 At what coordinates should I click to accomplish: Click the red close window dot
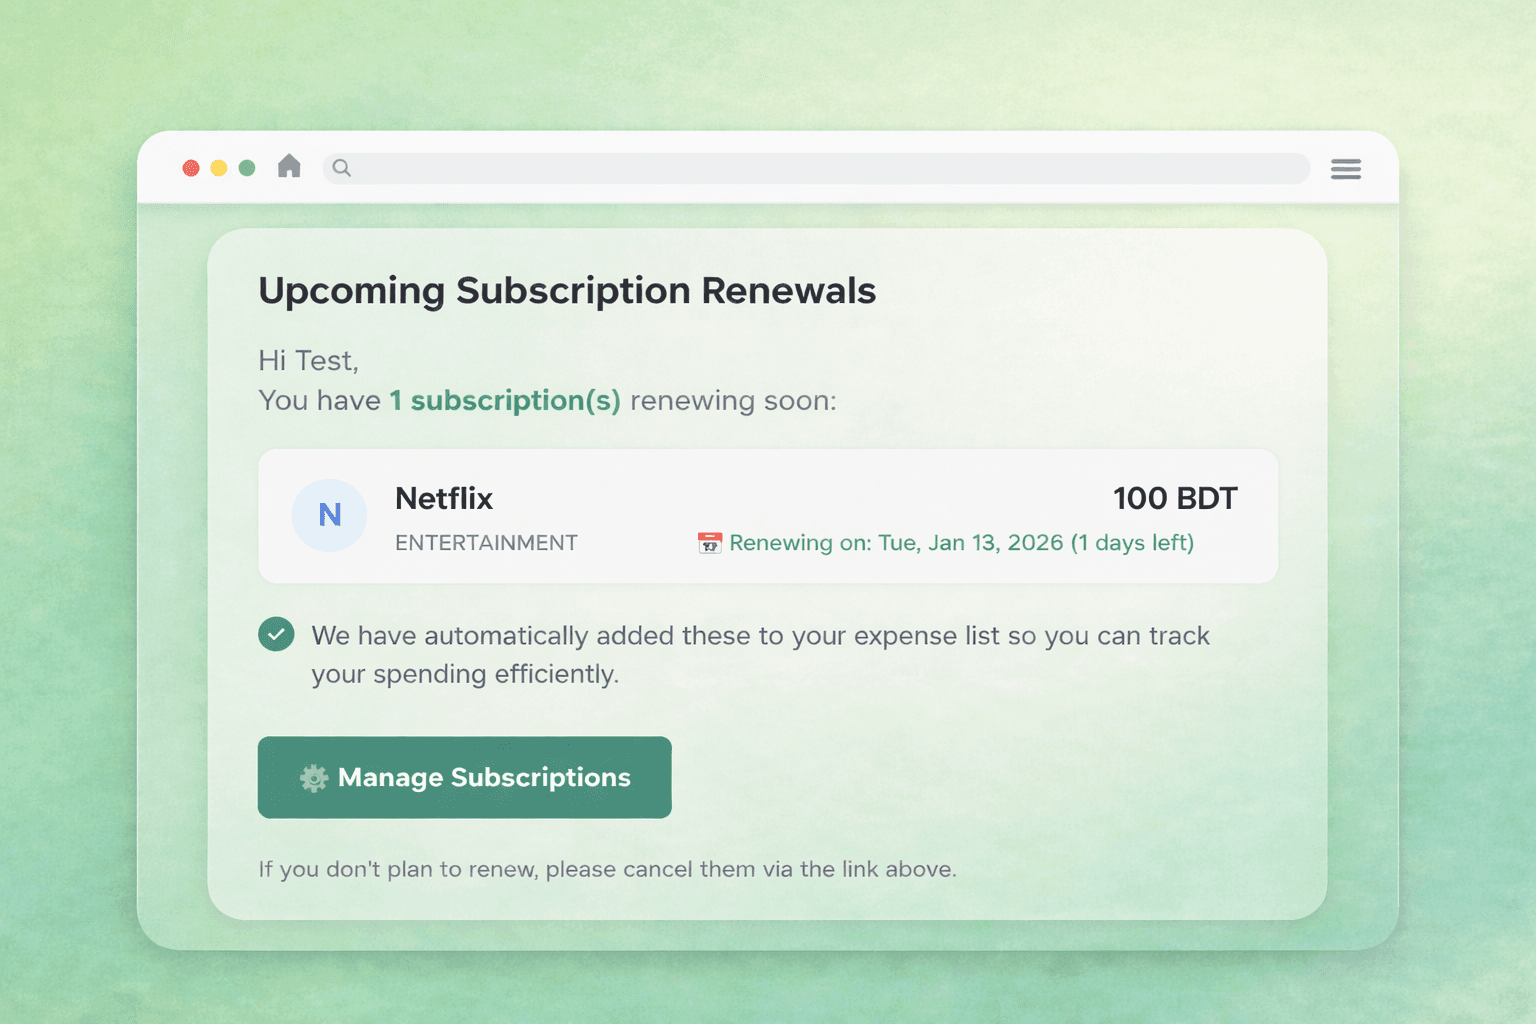point(191,168)
